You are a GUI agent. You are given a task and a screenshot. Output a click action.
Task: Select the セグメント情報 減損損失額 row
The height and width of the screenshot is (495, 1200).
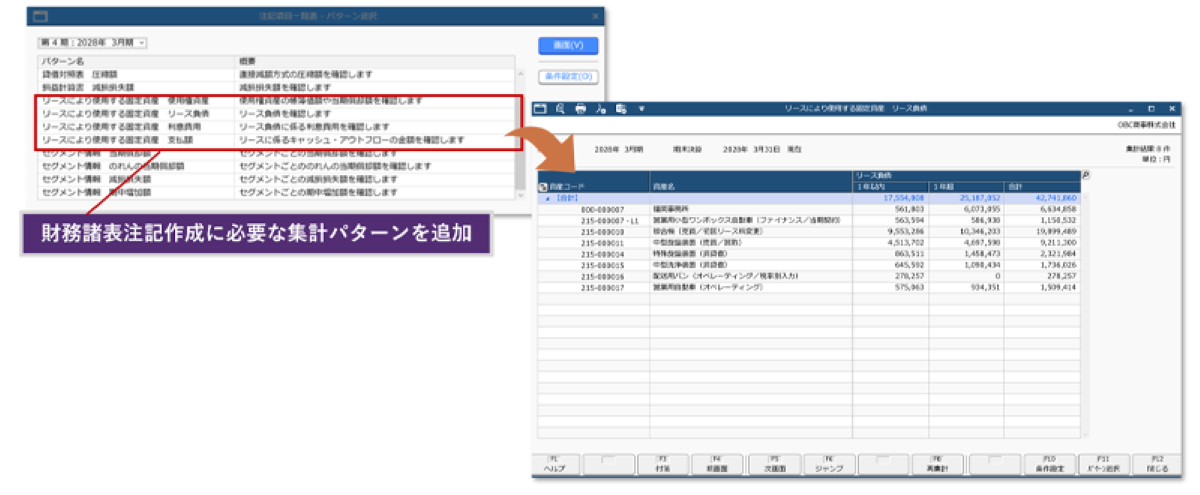point(277,178)
